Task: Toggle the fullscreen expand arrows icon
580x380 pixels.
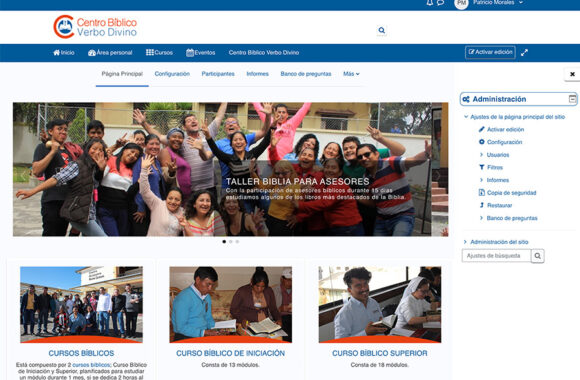Action: click(x=525, y=53)
